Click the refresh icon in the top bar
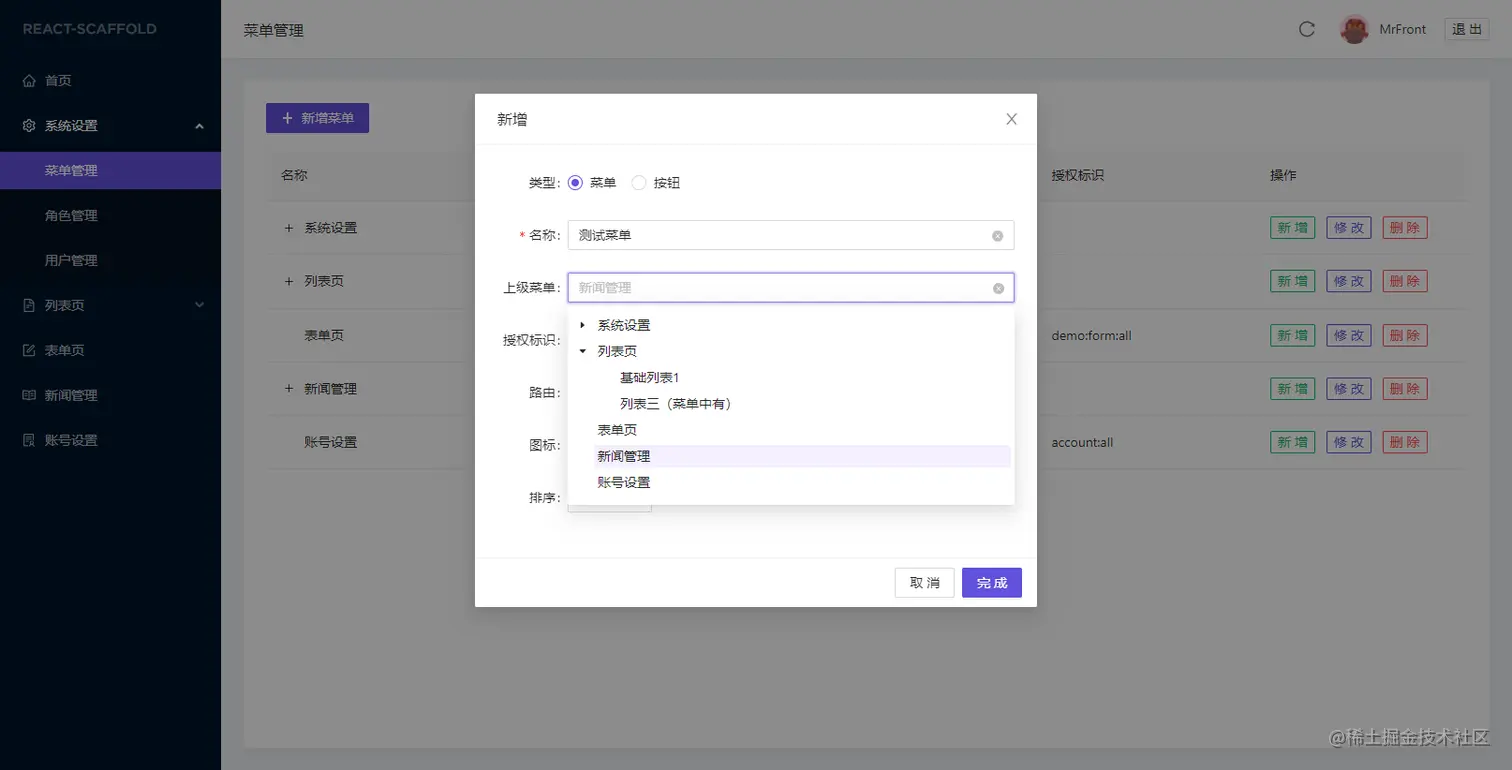1512x770 pixels. 1306,29
